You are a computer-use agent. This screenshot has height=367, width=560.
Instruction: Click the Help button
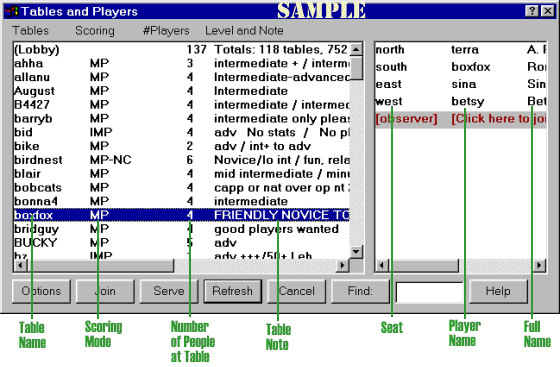(498, 291)
